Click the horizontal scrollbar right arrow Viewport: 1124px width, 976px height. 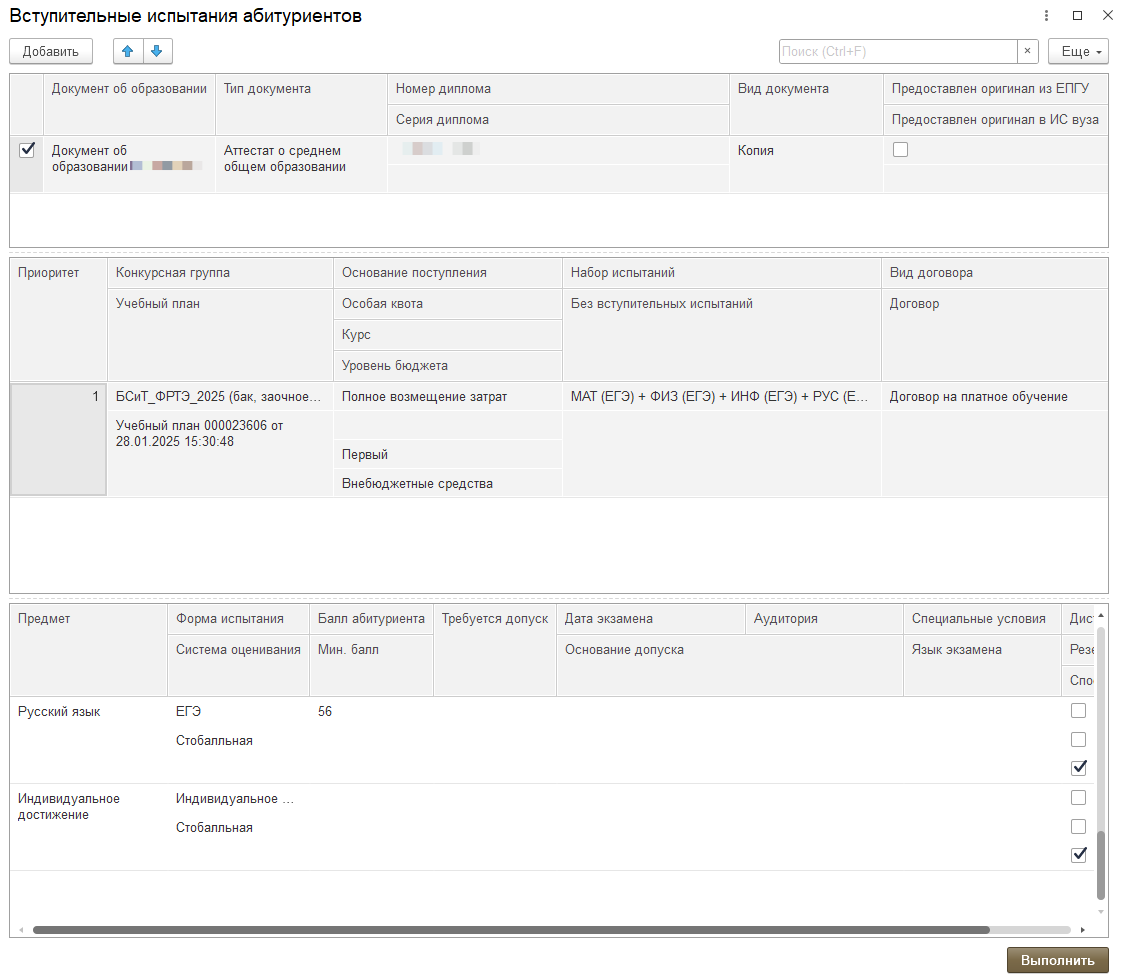point(1082,929)
